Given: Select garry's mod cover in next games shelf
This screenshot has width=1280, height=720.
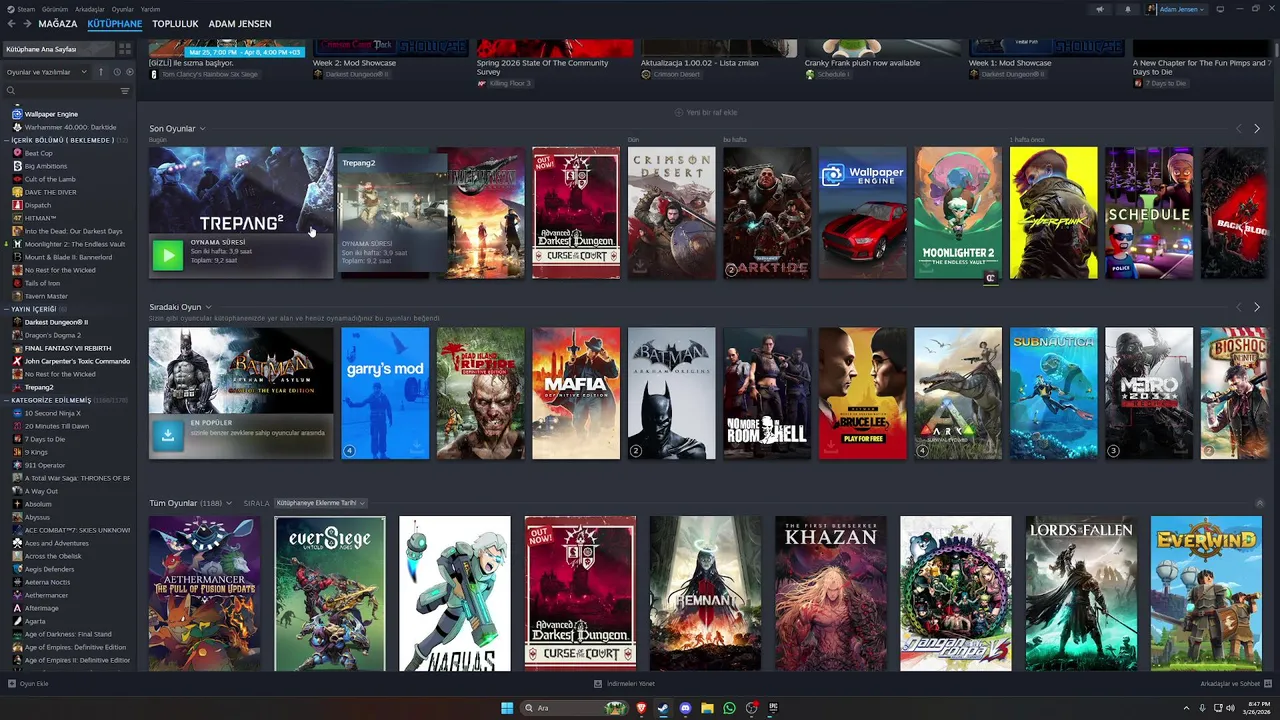Looking at the screenshot, I should (385, 393).
